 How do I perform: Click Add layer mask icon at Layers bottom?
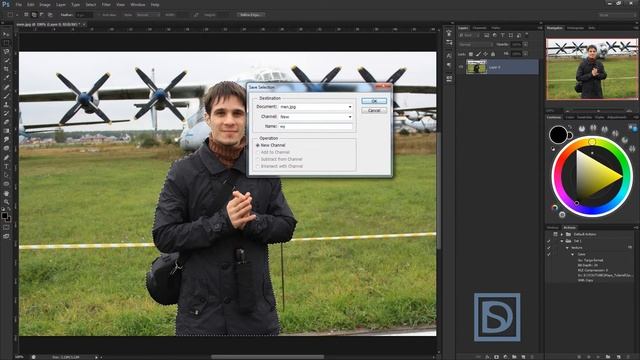tap(496, 357)
